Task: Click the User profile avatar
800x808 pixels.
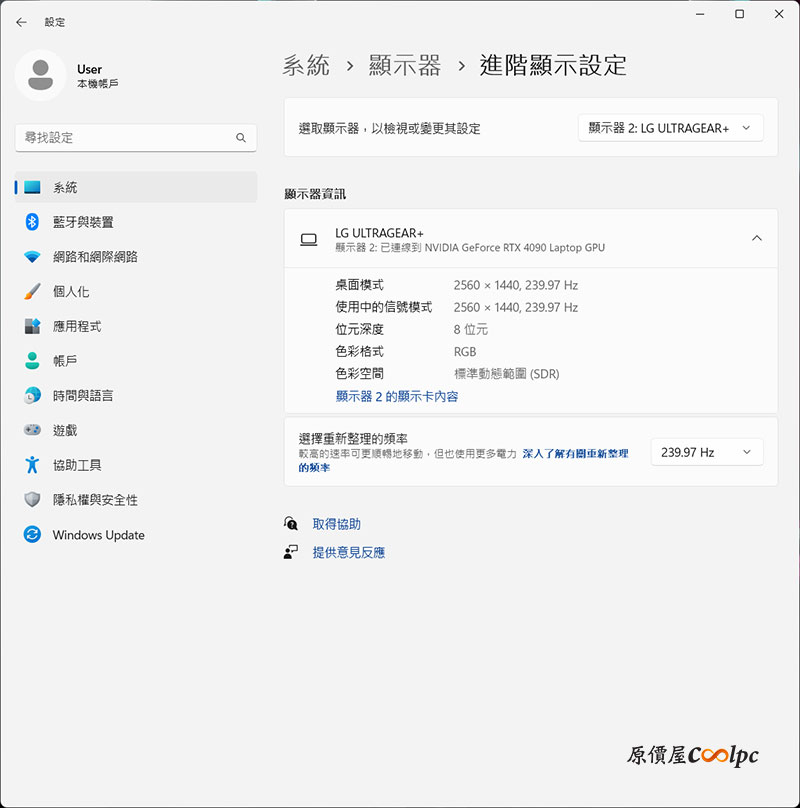Action: coord(41,75)
